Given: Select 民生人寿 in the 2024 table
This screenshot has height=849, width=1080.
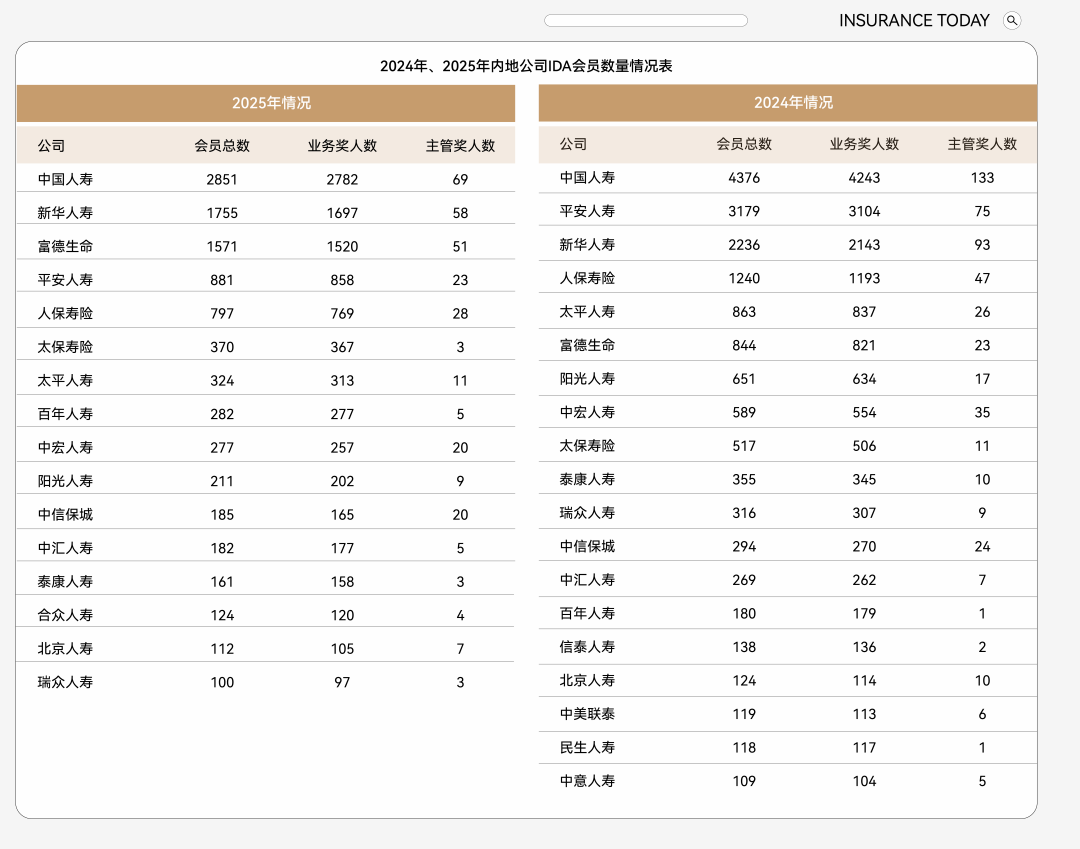Looking at the screenshot, I should click(588, 748).
